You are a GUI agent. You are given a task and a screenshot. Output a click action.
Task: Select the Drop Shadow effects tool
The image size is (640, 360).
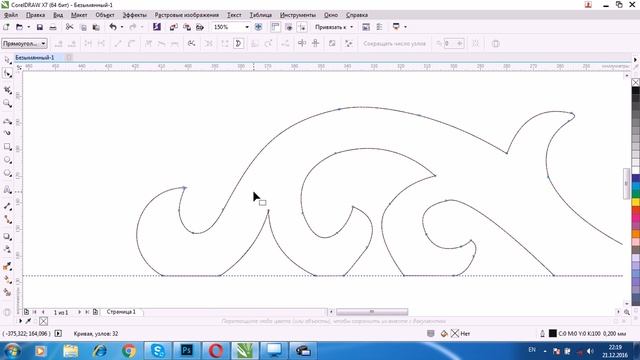tap(7, 236)
